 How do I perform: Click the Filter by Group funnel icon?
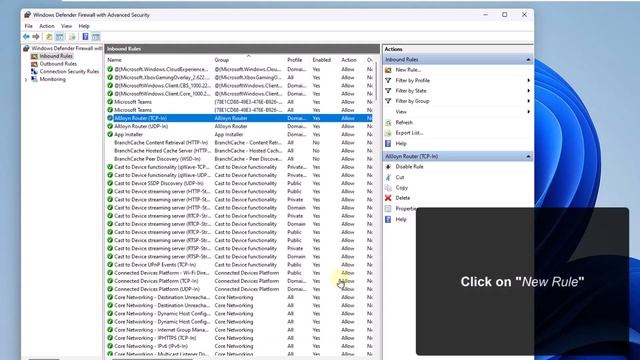(x=388, y=101)
